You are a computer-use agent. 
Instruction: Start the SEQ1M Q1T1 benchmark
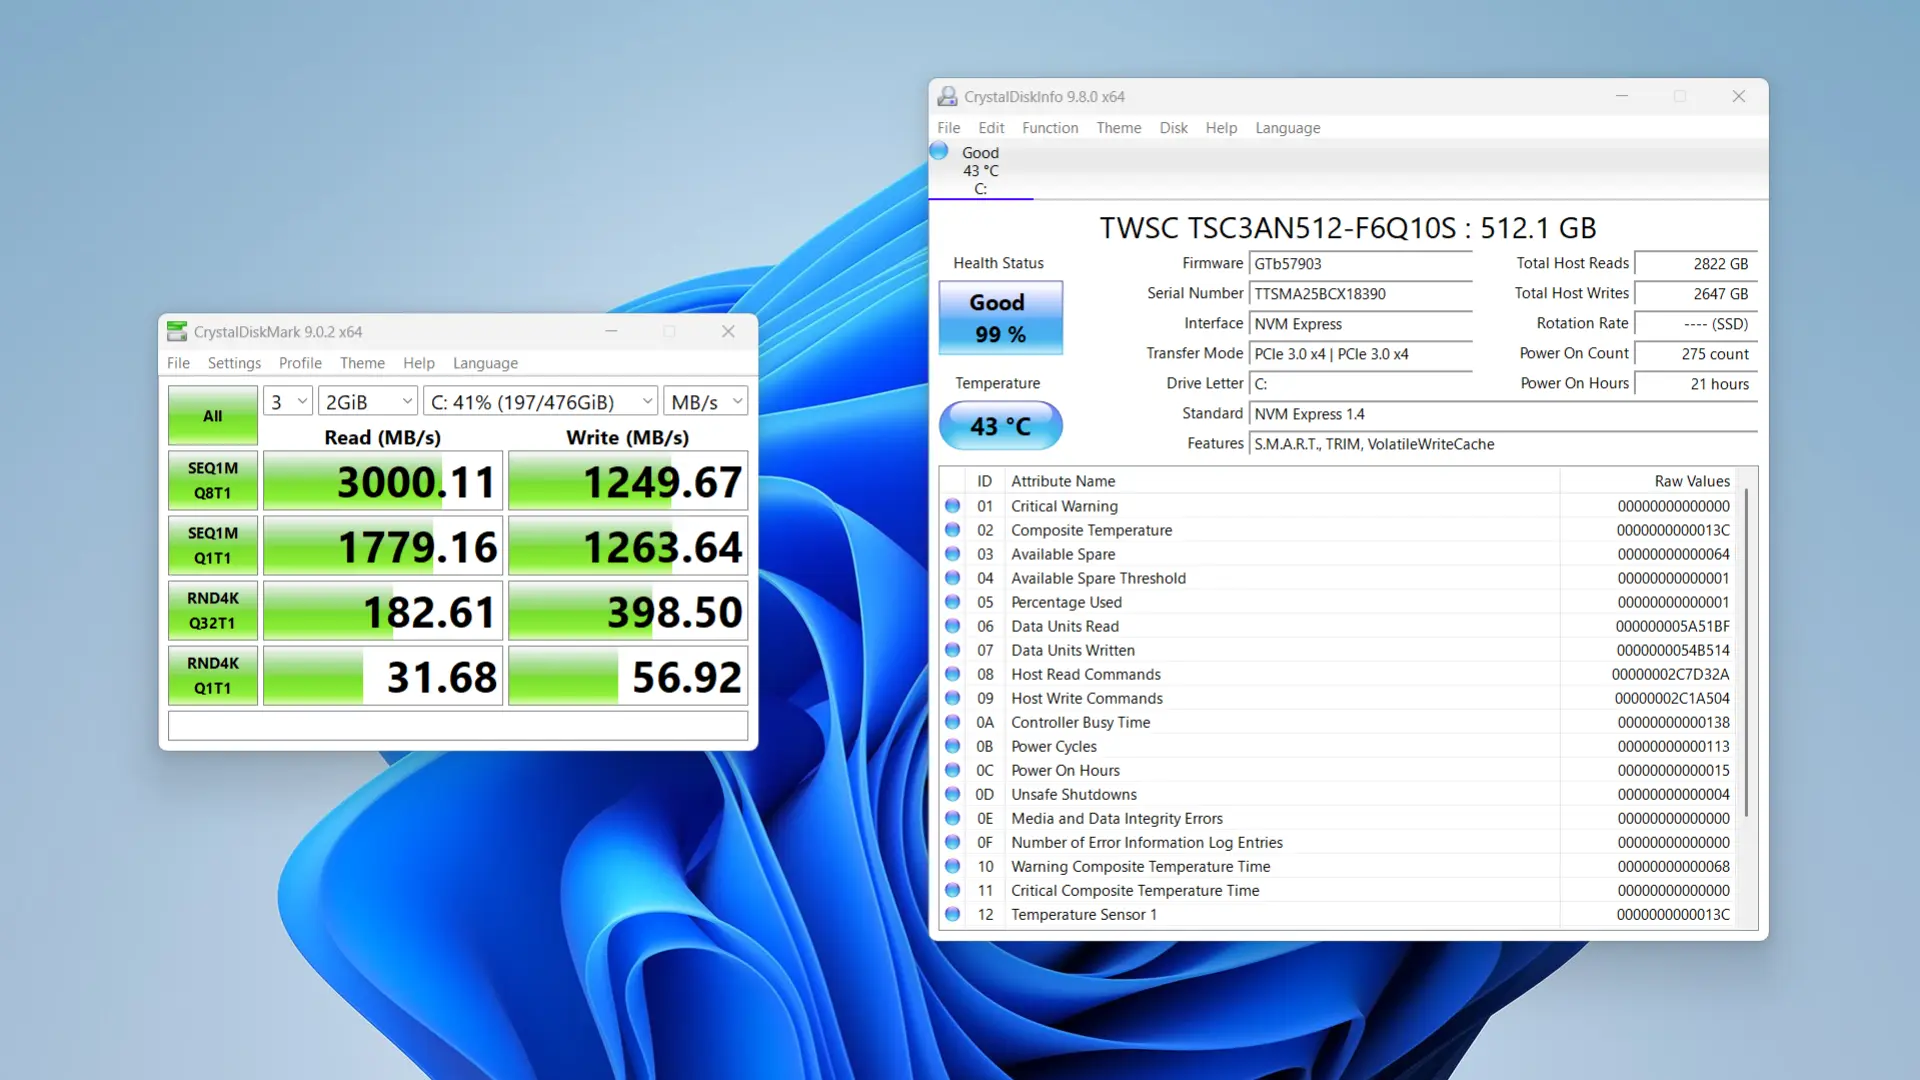213,545
